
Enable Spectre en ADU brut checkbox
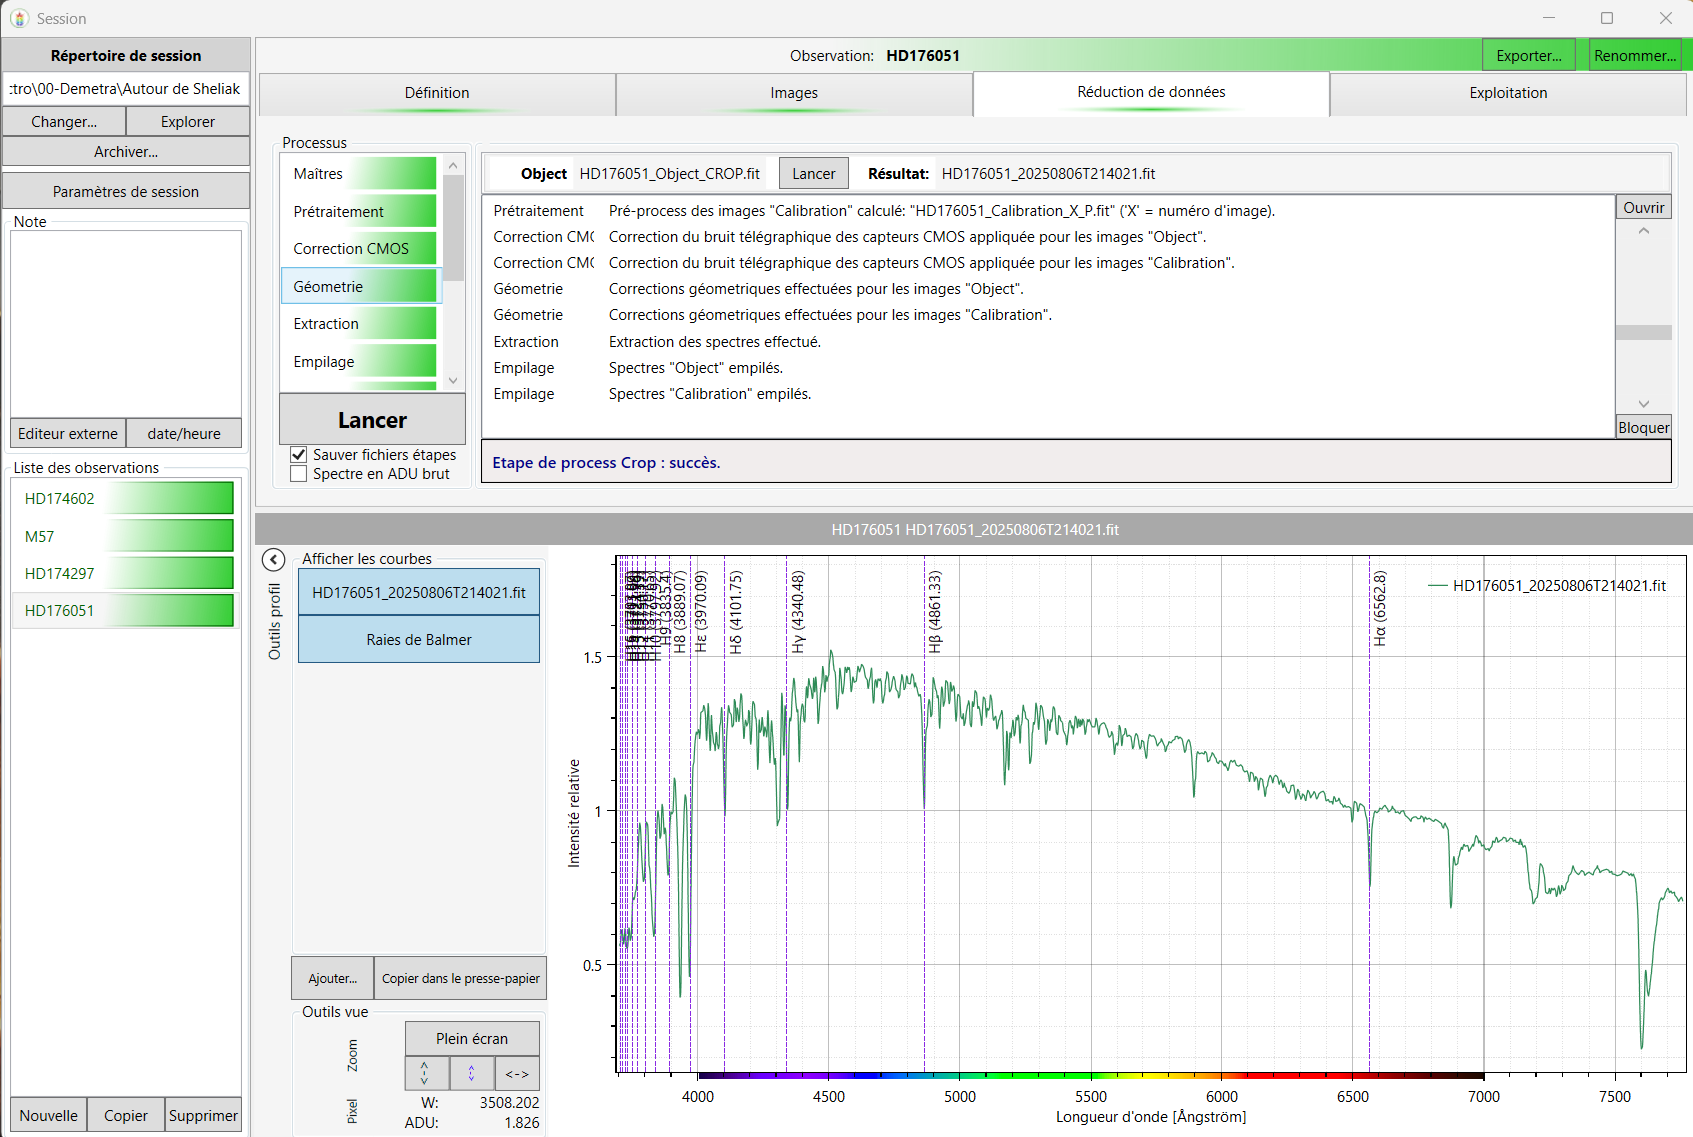coord(298,474)
